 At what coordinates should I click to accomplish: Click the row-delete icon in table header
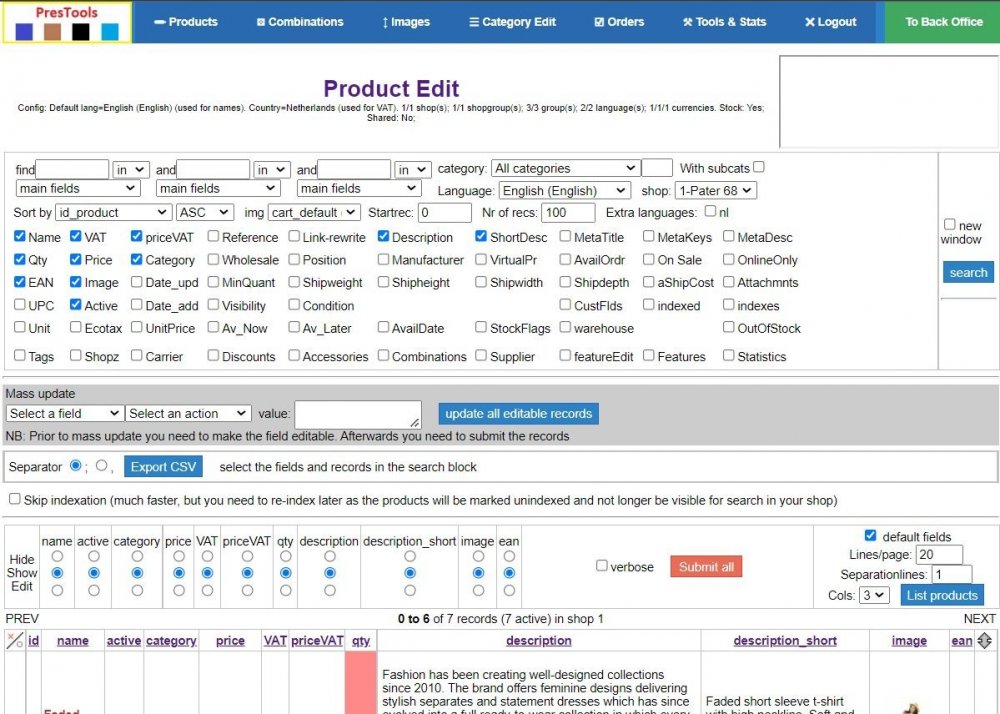click(x=15, y=640)
